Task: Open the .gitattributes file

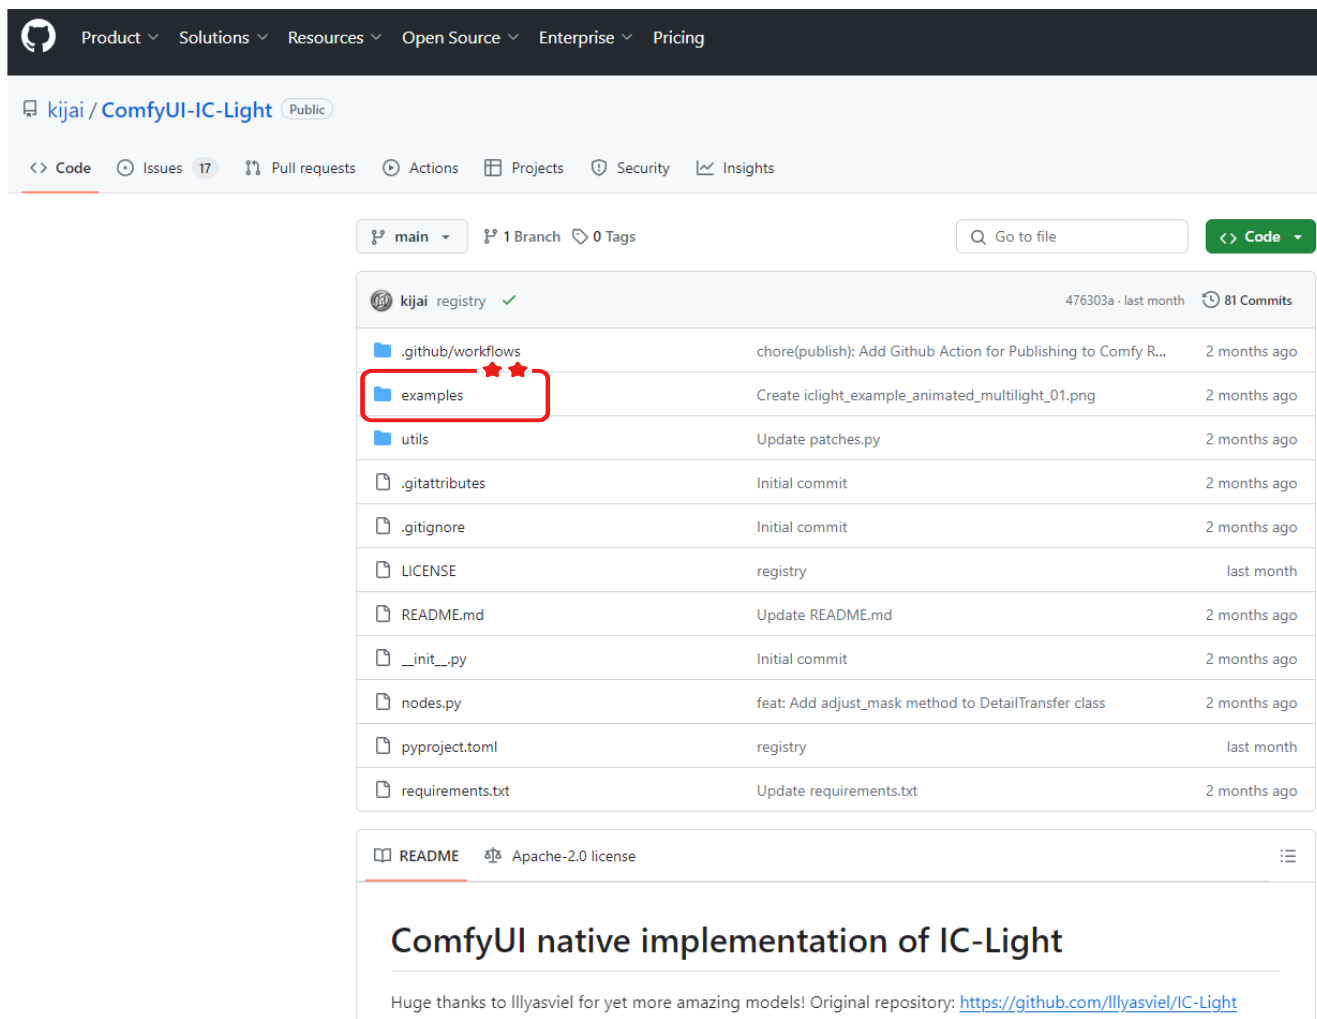Action: click(x=443, y=483)
